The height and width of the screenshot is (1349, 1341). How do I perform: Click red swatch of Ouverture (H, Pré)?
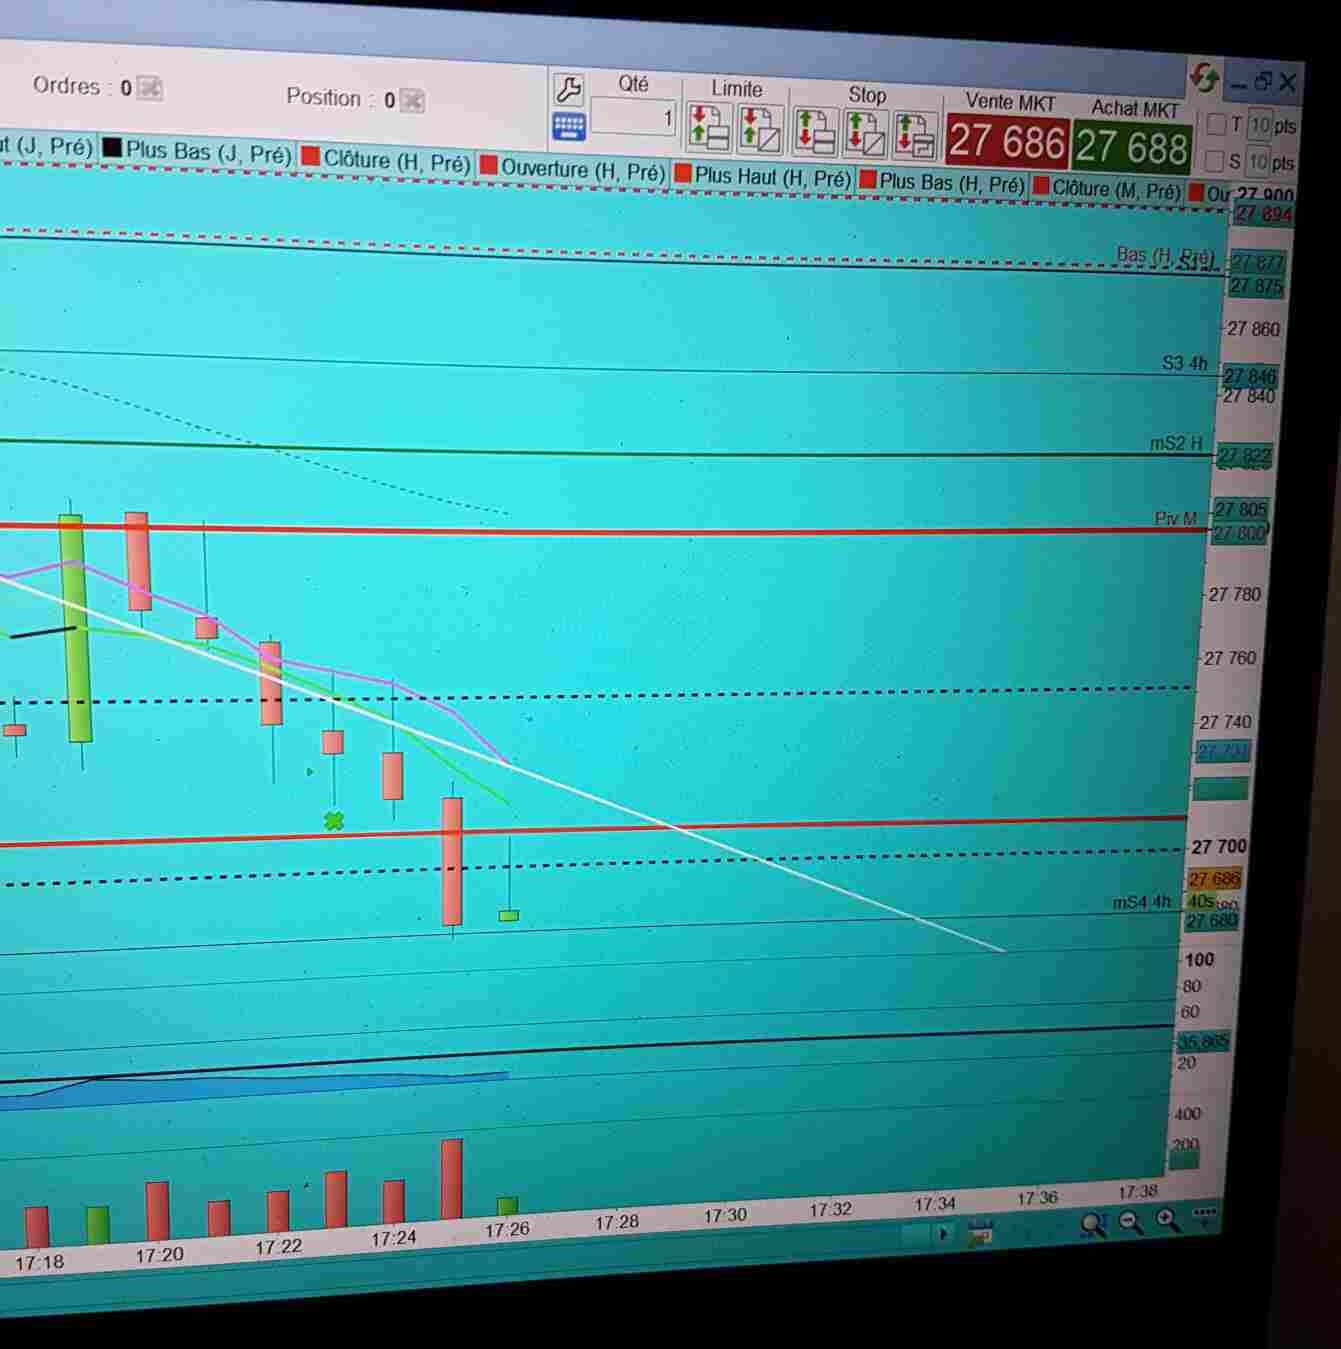(489, 166)
